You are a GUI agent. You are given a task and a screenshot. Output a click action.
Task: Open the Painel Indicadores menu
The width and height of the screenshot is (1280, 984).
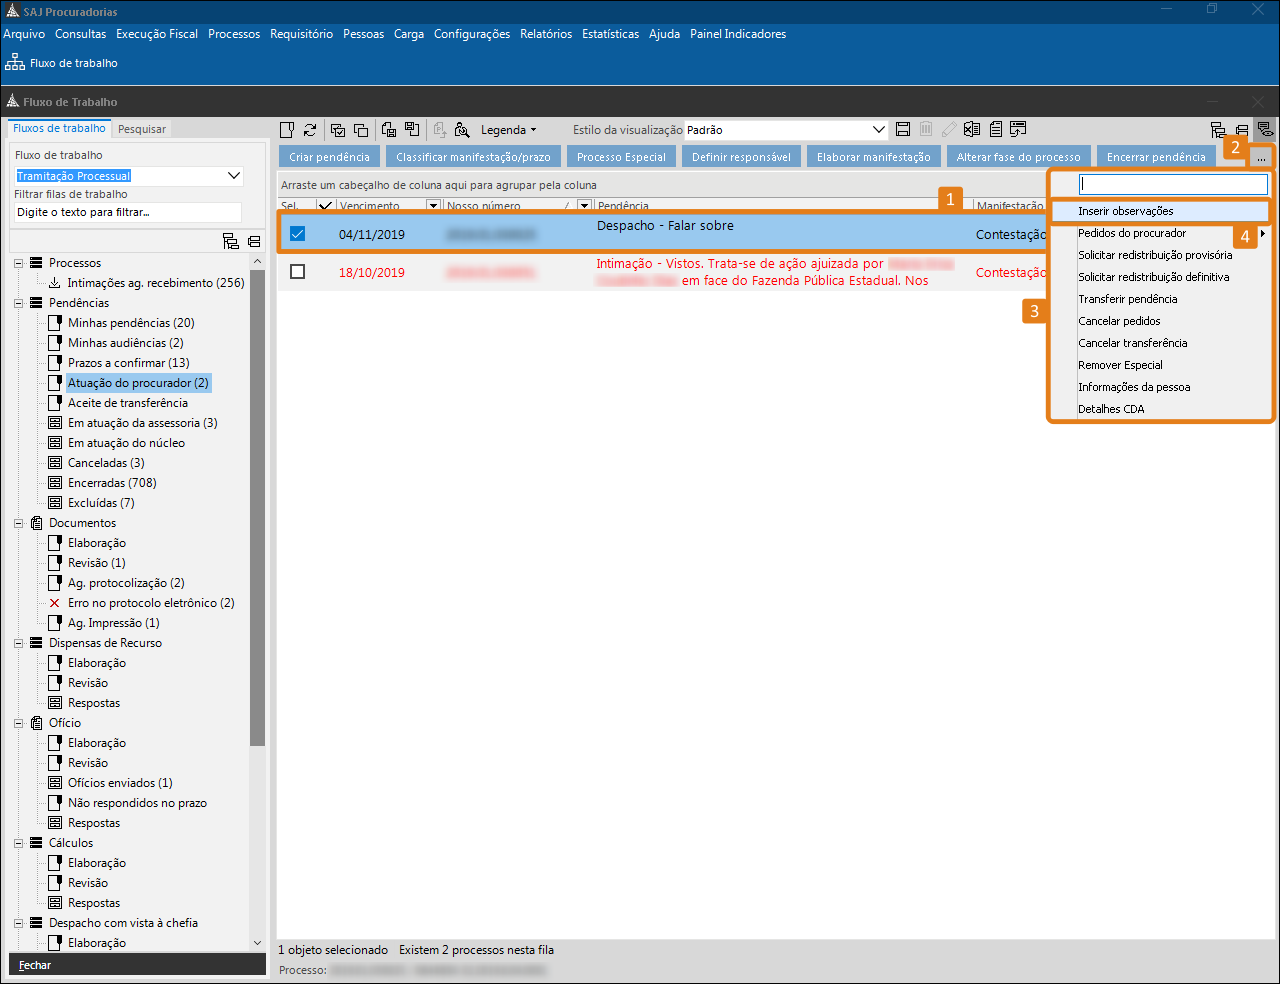pos(738,34)
